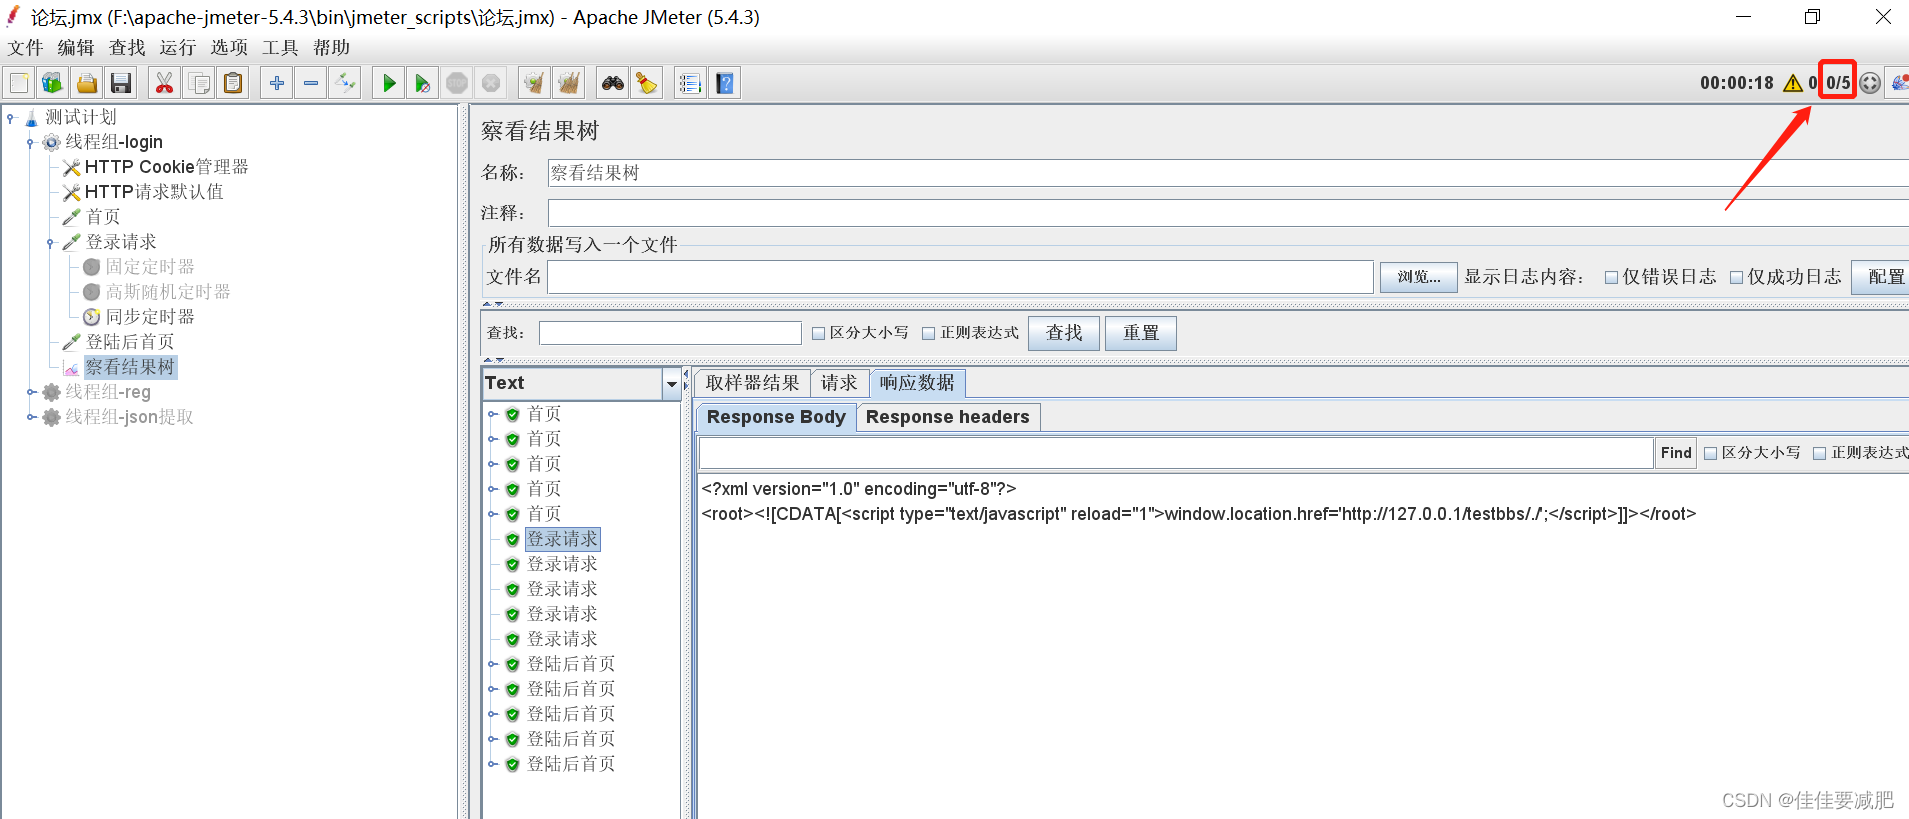The image size is (1909, 819).
Task: Select the highlighted 登录请求 result
Action: click(x=562, y=539)
